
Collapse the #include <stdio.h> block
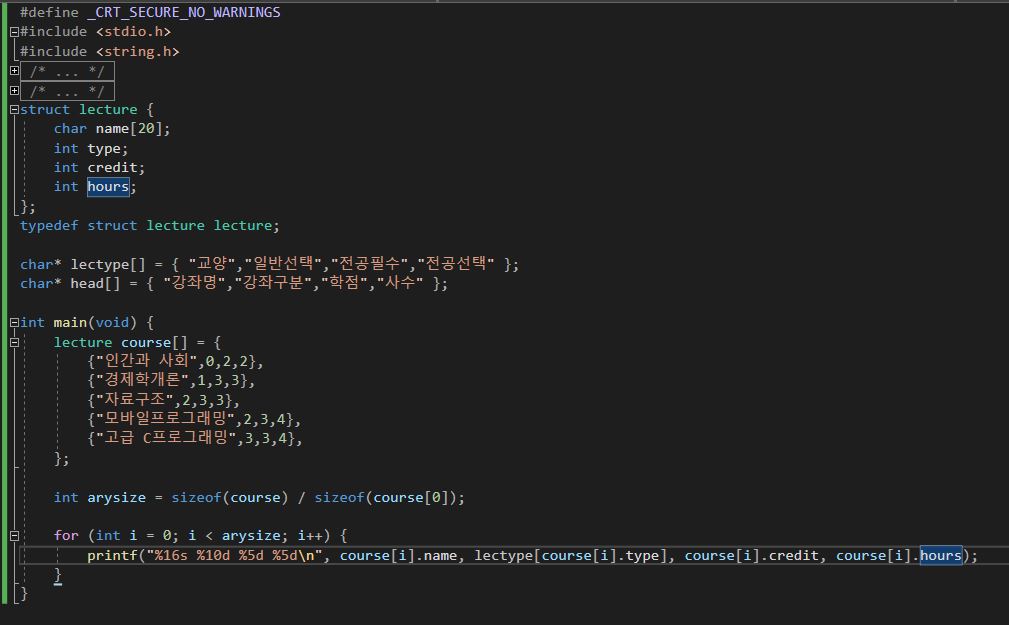pos(14,32)
